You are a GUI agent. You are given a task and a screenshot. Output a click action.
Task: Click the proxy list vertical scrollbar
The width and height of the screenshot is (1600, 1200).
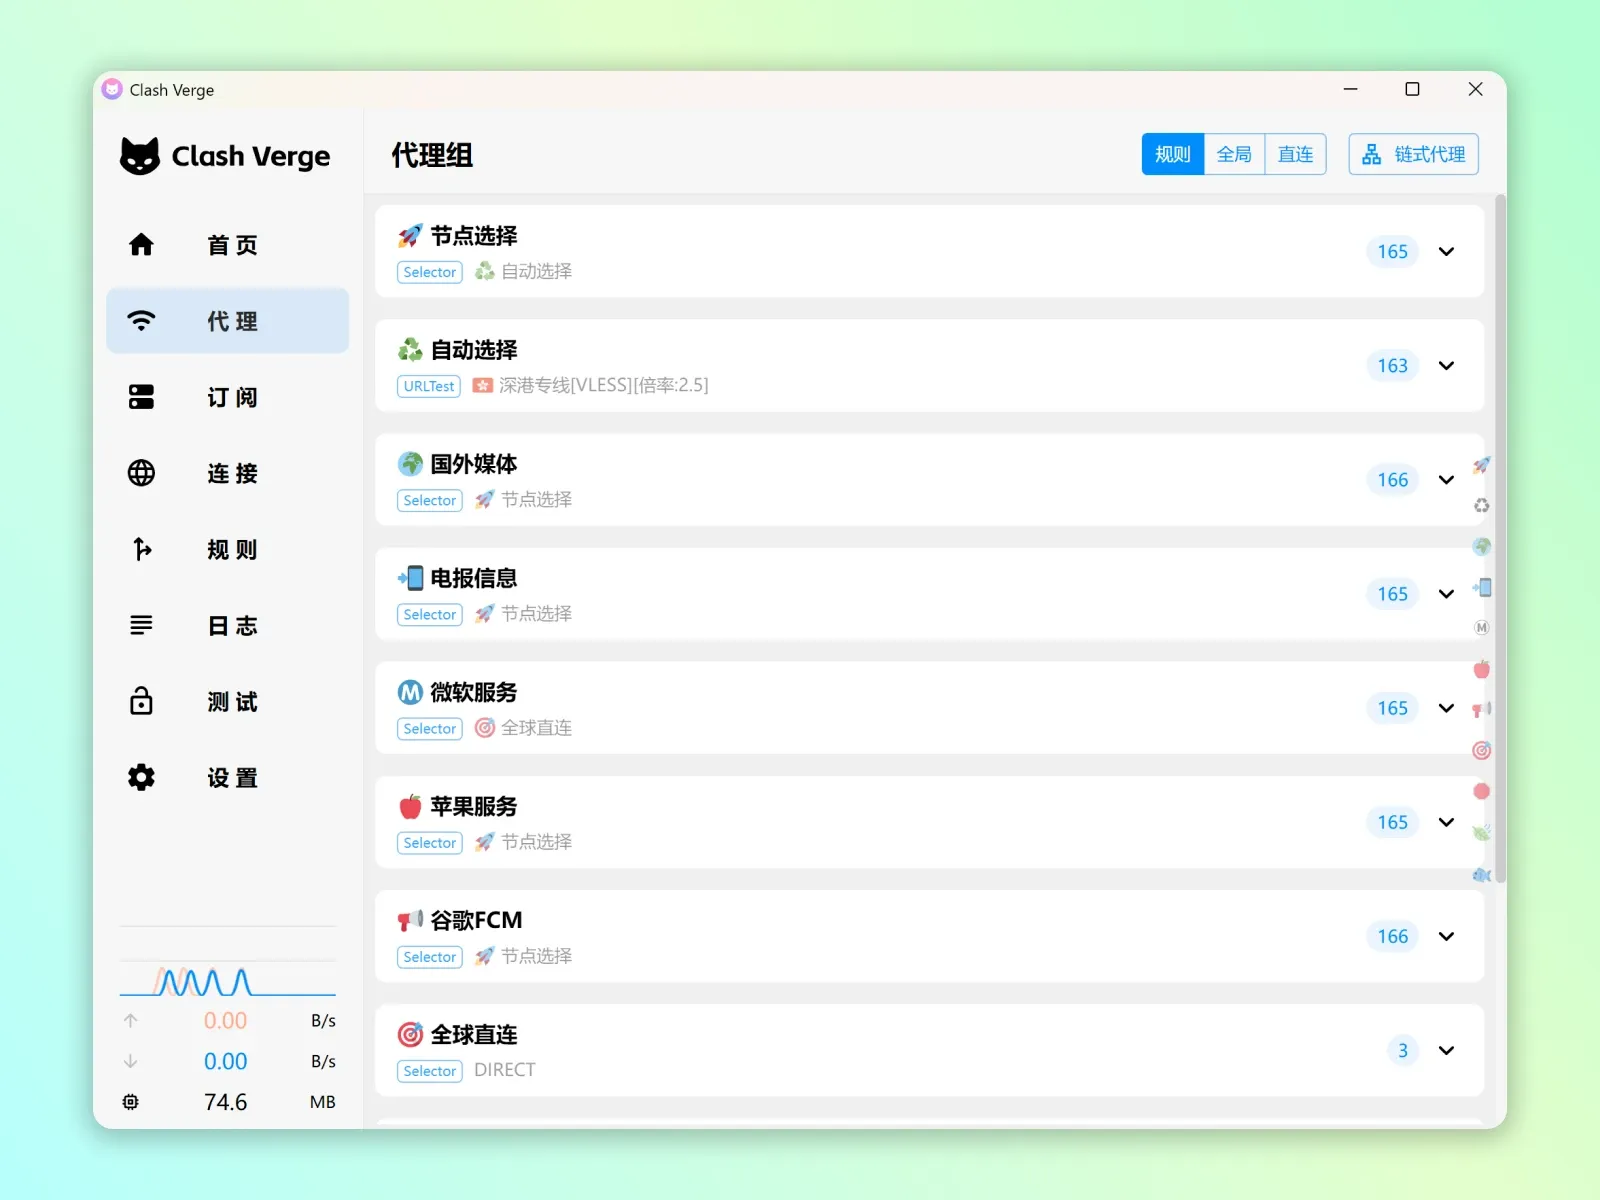coord(1500,540)
